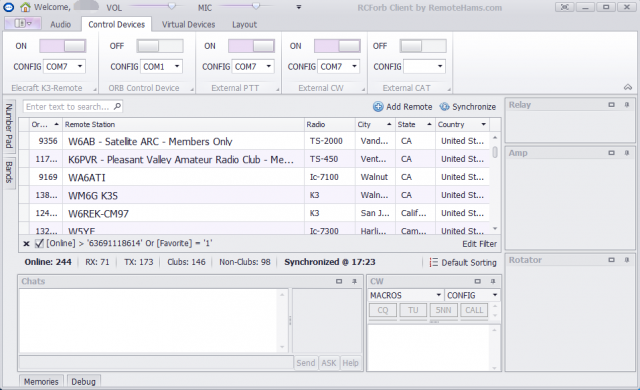Open External CAT group launcher icon
Viewport: 640px width, 390px height.
[449, 89]
